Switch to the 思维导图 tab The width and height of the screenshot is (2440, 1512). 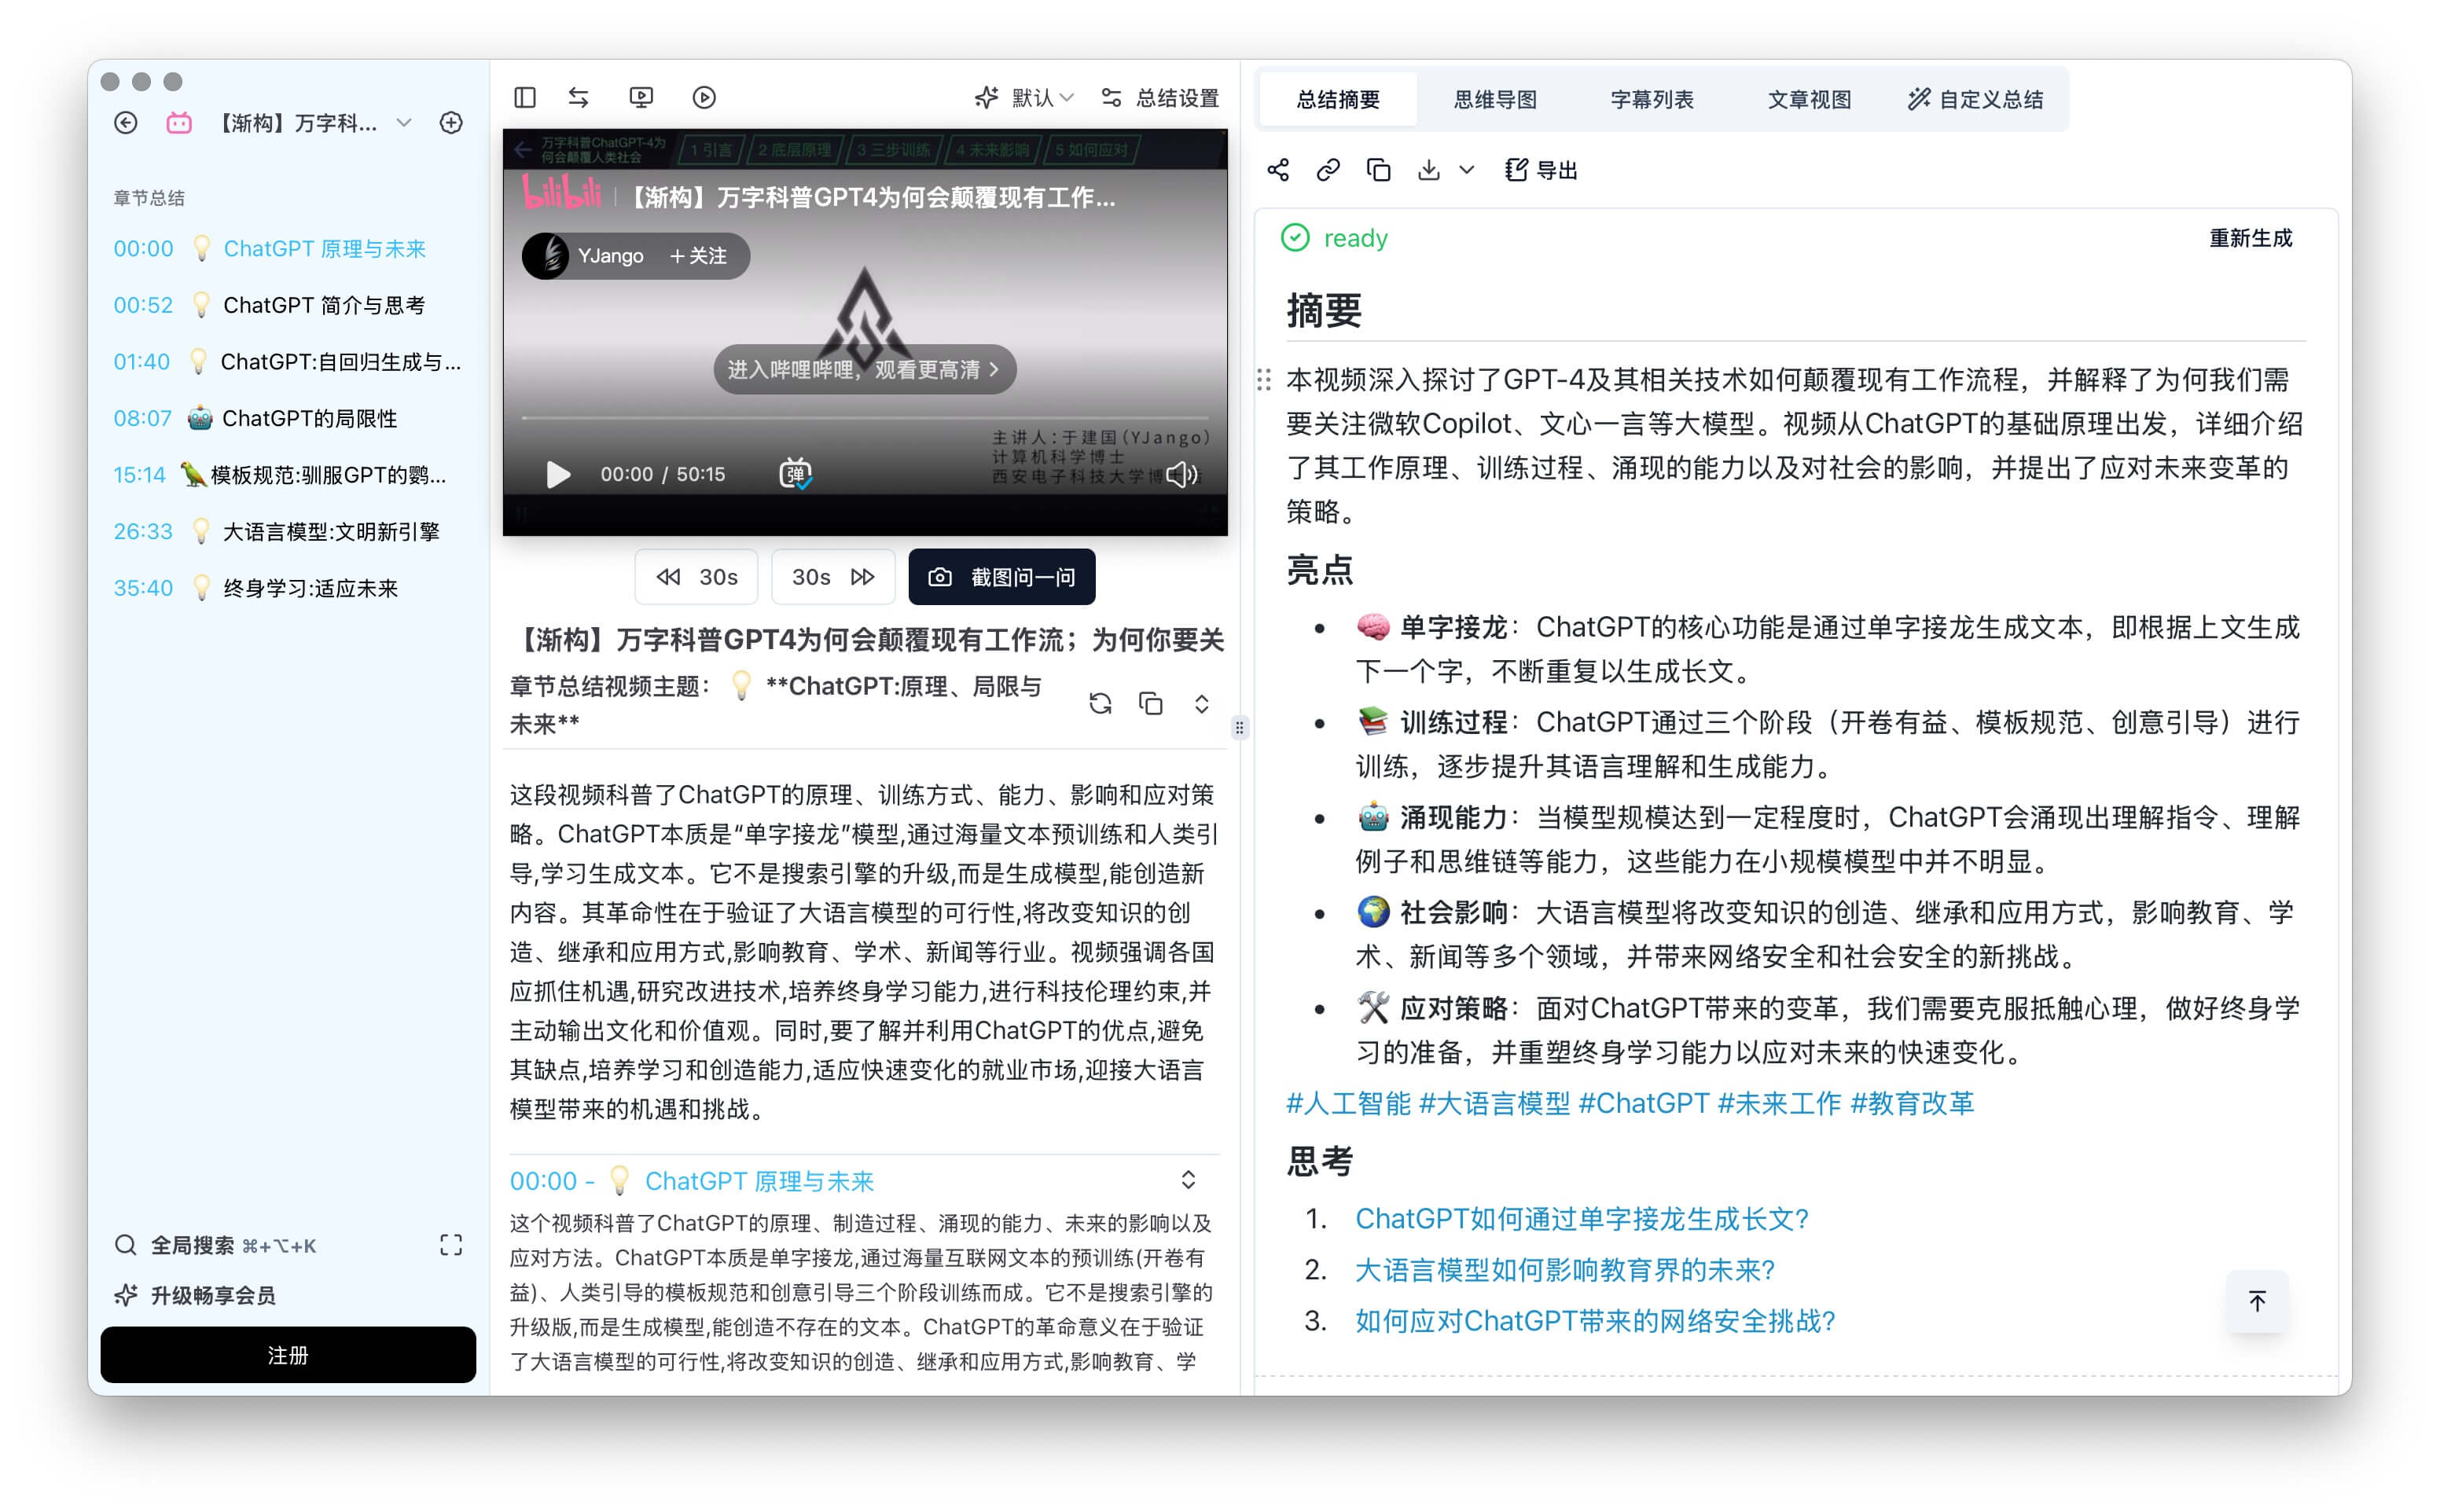1495,99
